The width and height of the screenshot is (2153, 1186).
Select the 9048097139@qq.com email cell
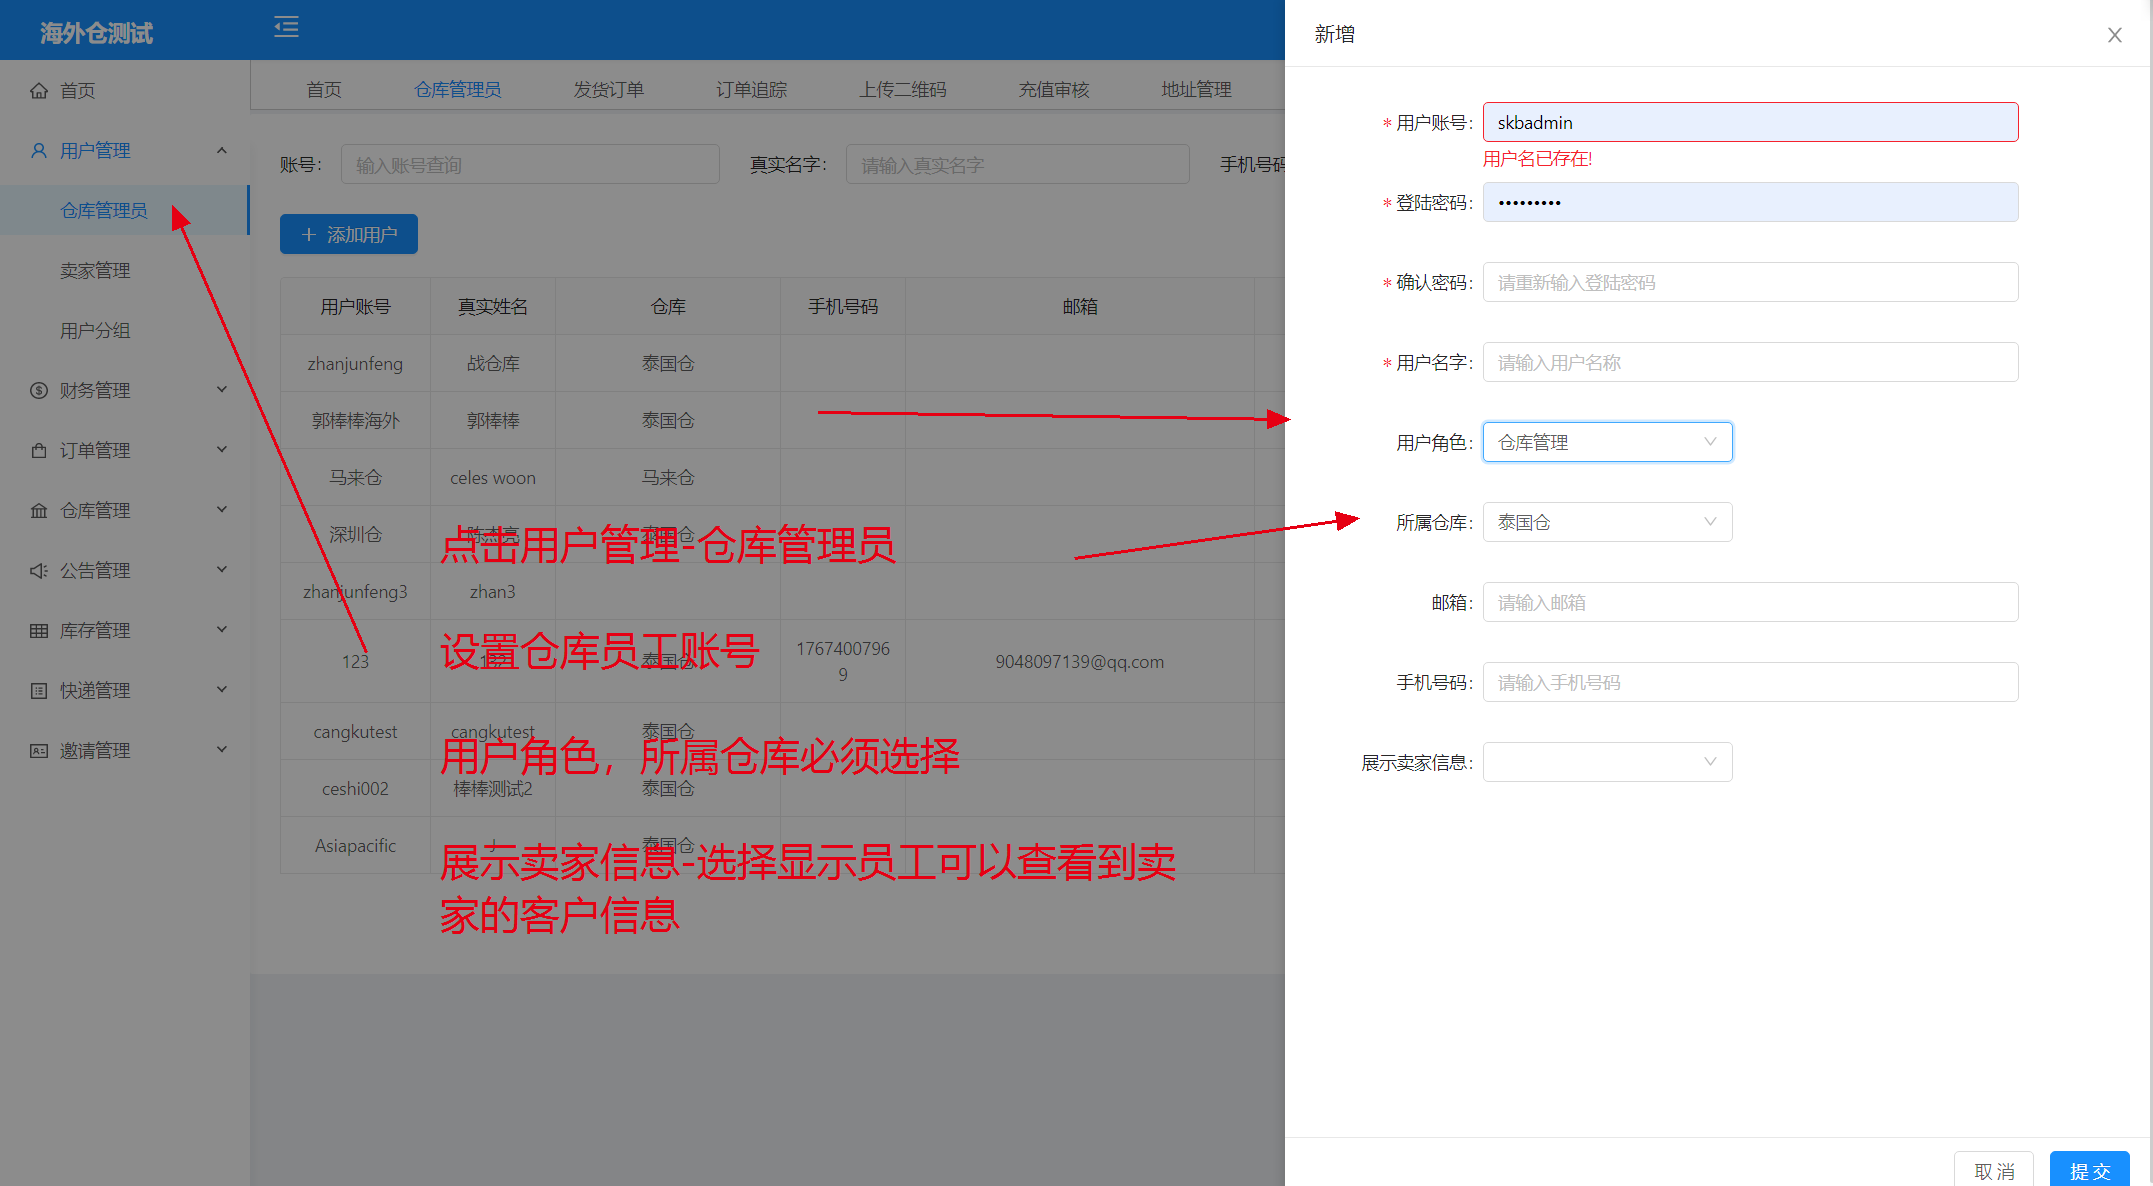(1080, 661)
